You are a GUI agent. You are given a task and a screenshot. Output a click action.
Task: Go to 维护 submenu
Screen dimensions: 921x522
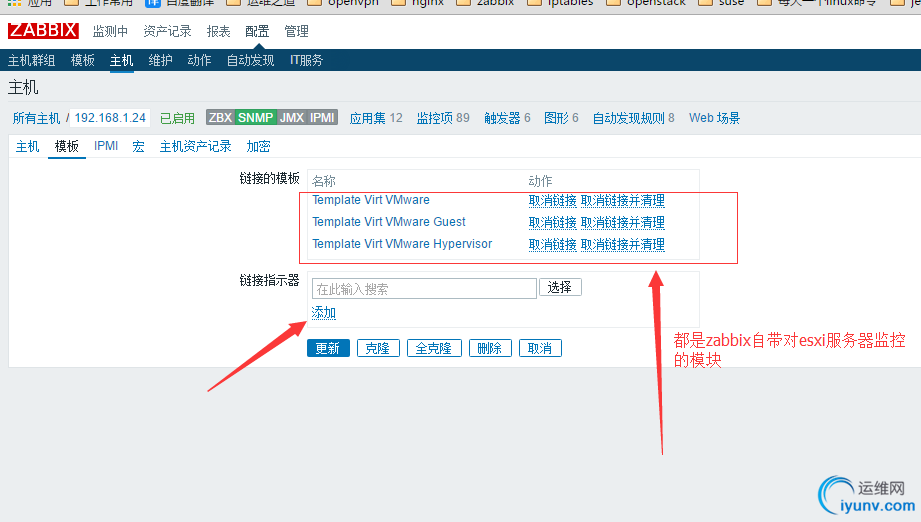(x=160, y=60)
